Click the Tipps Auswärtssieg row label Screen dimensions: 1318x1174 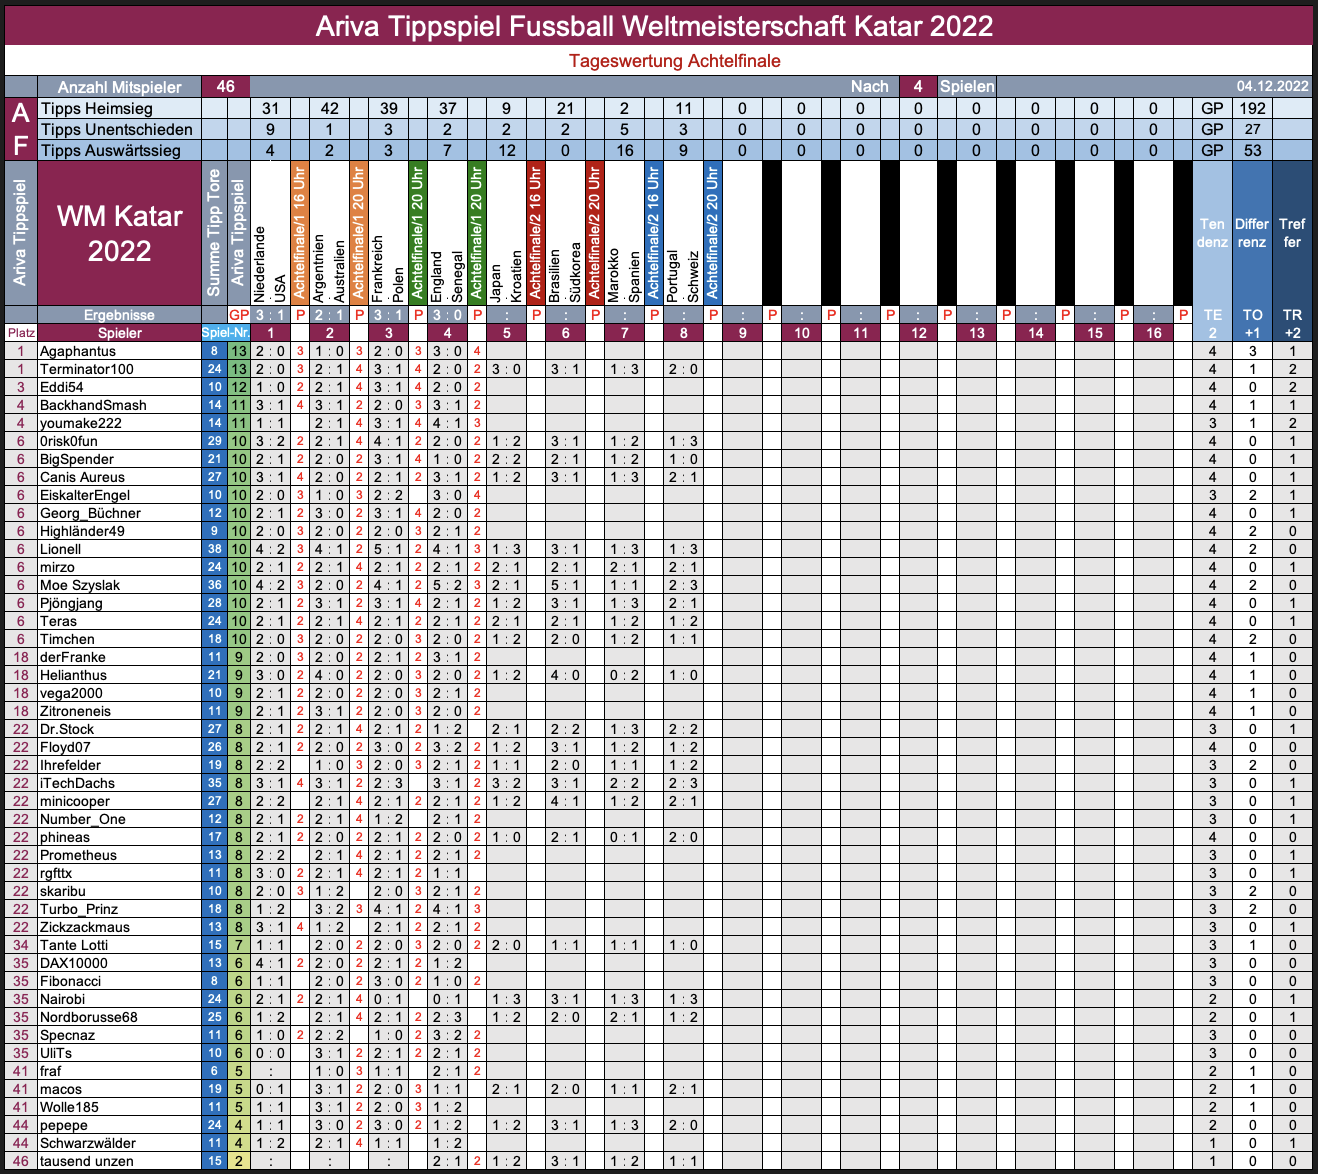110,150
